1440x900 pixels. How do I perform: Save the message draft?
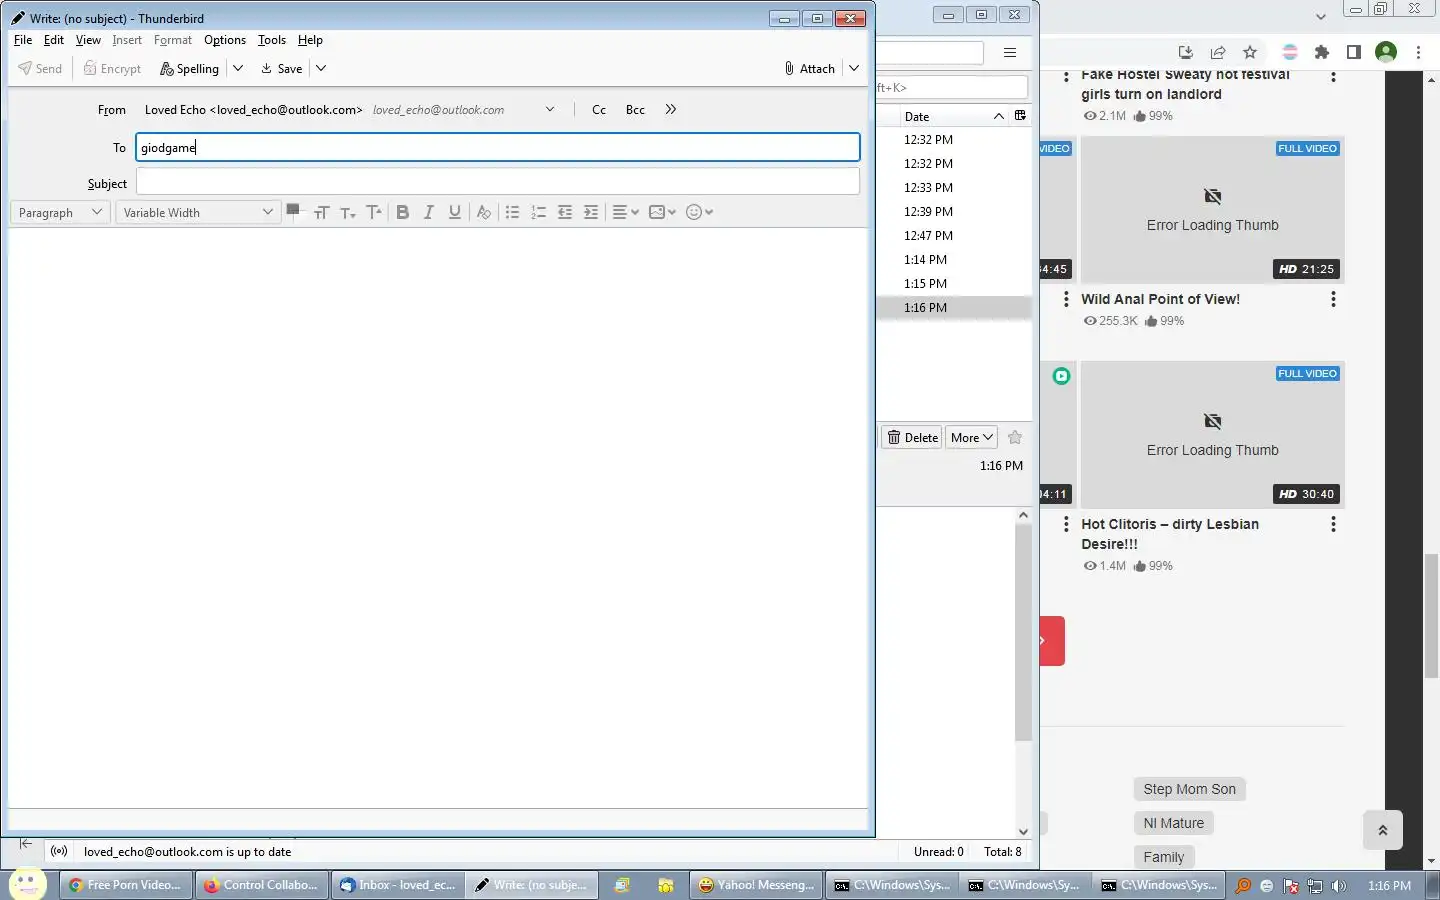[x=281, y=69]
